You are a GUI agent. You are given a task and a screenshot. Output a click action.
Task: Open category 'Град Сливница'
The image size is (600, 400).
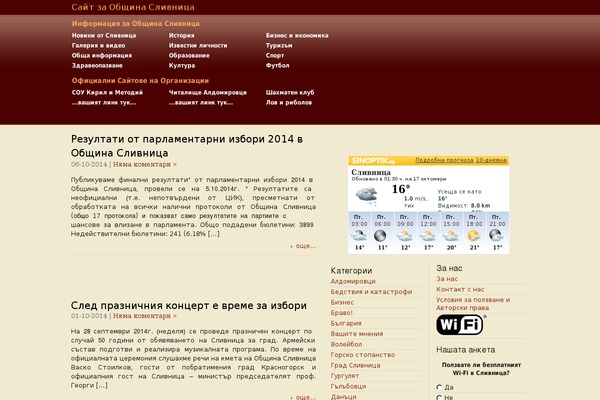(x=355, y=366)
